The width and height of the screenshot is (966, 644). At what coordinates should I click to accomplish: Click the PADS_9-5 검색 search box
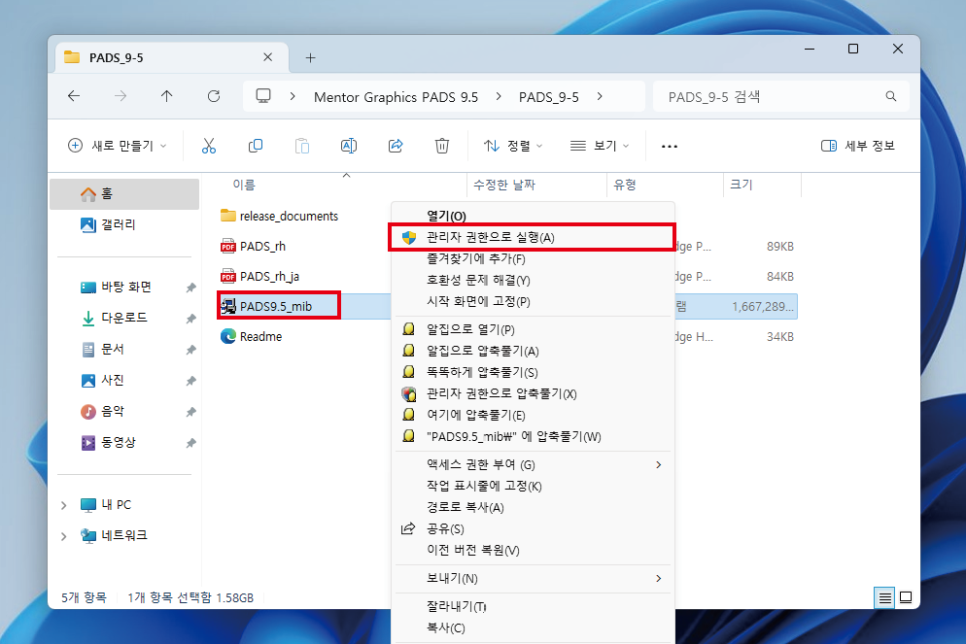[781, 97]
